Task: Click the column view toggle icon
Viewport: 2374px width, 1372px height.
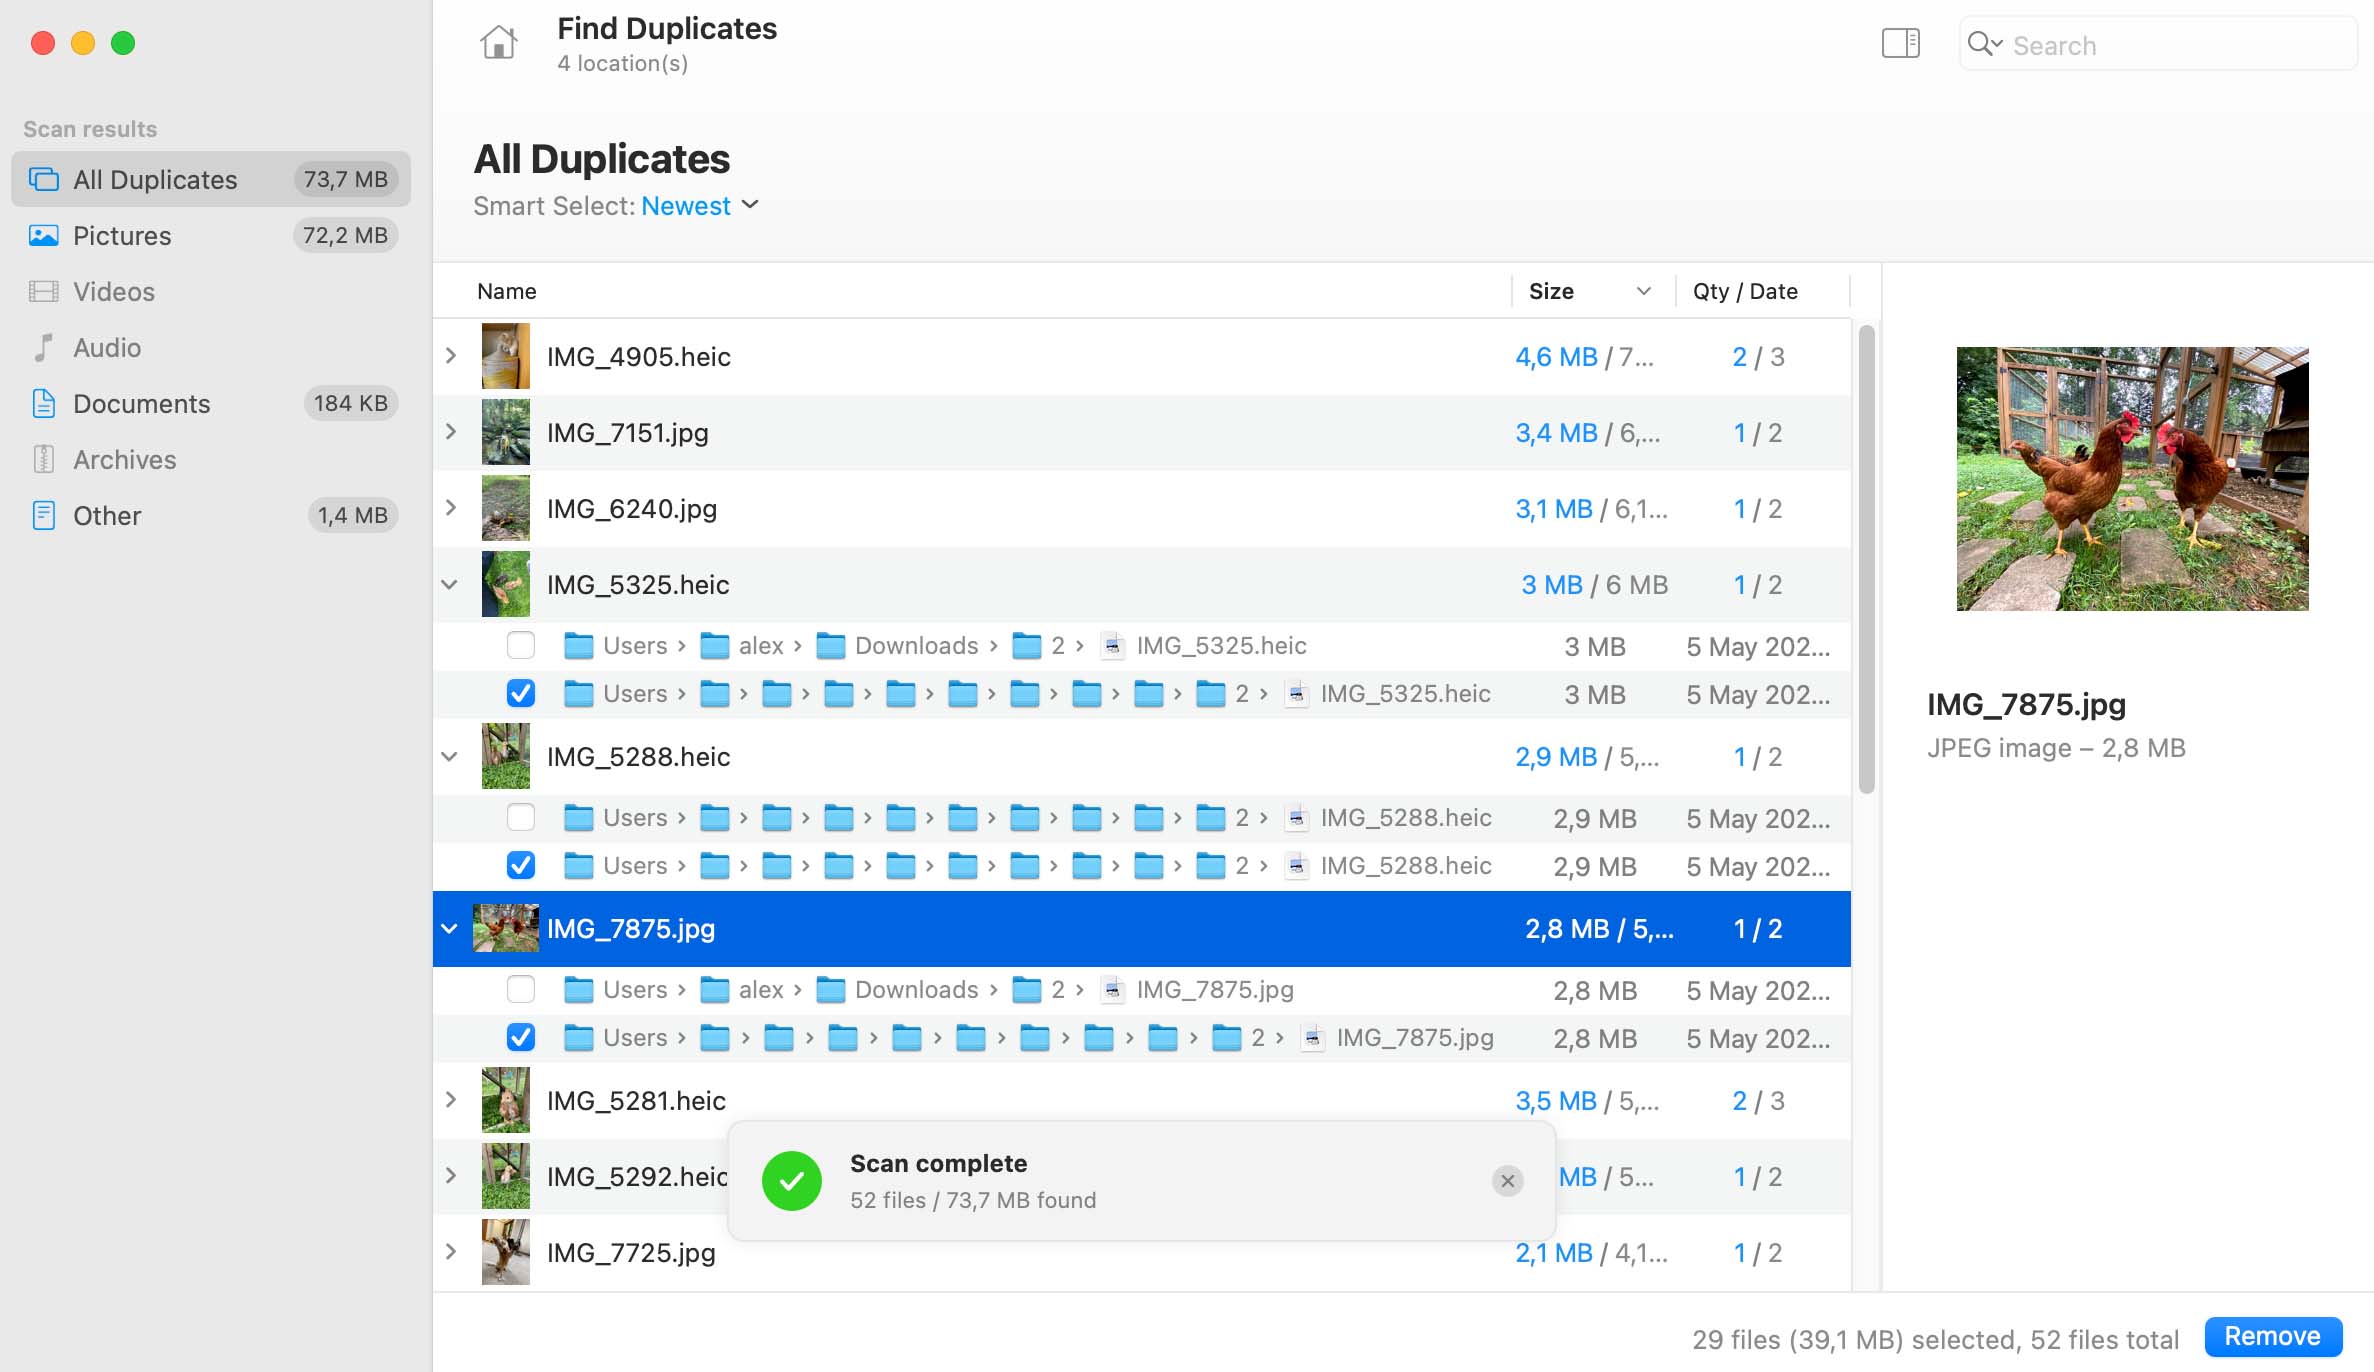Action: (1901, 44)
